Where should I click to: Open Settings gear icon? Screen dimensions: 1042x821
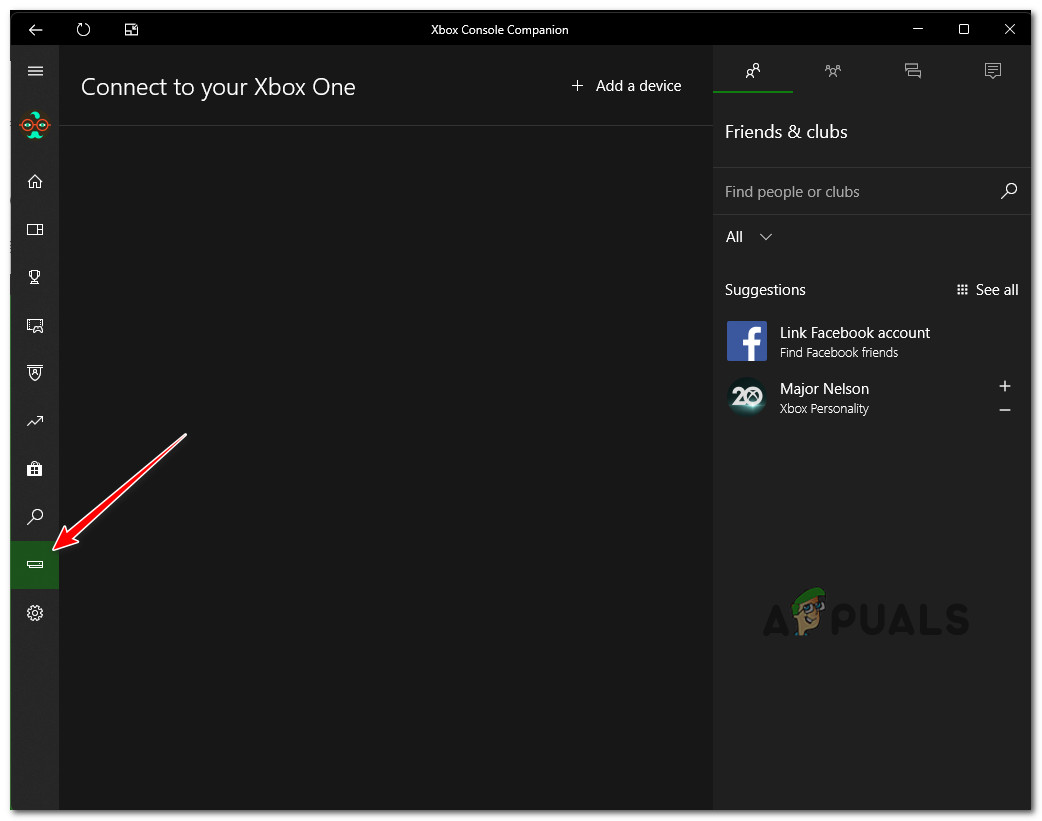pos(35,612)
